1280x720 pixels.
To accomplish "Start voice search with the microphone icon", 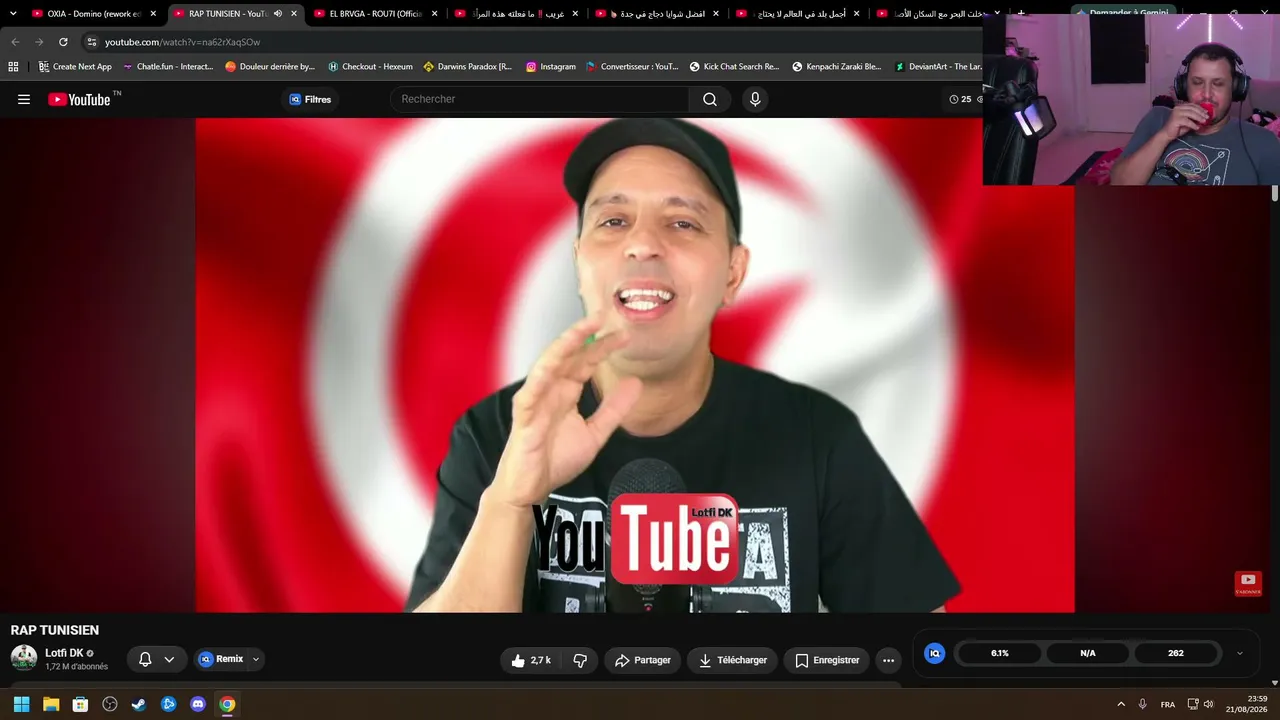I will click(755, 99).
